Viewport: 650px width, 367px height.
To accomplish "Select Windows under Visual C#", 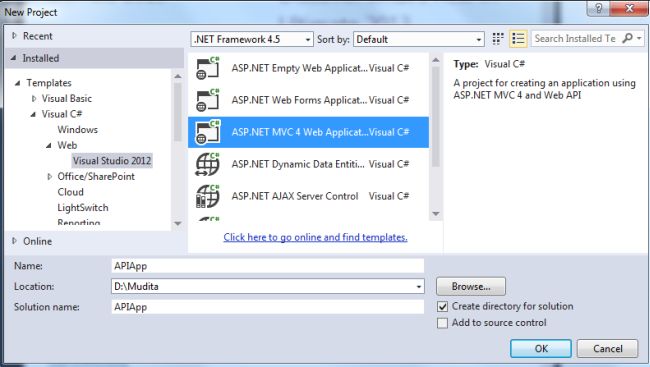I will point(78,129).
